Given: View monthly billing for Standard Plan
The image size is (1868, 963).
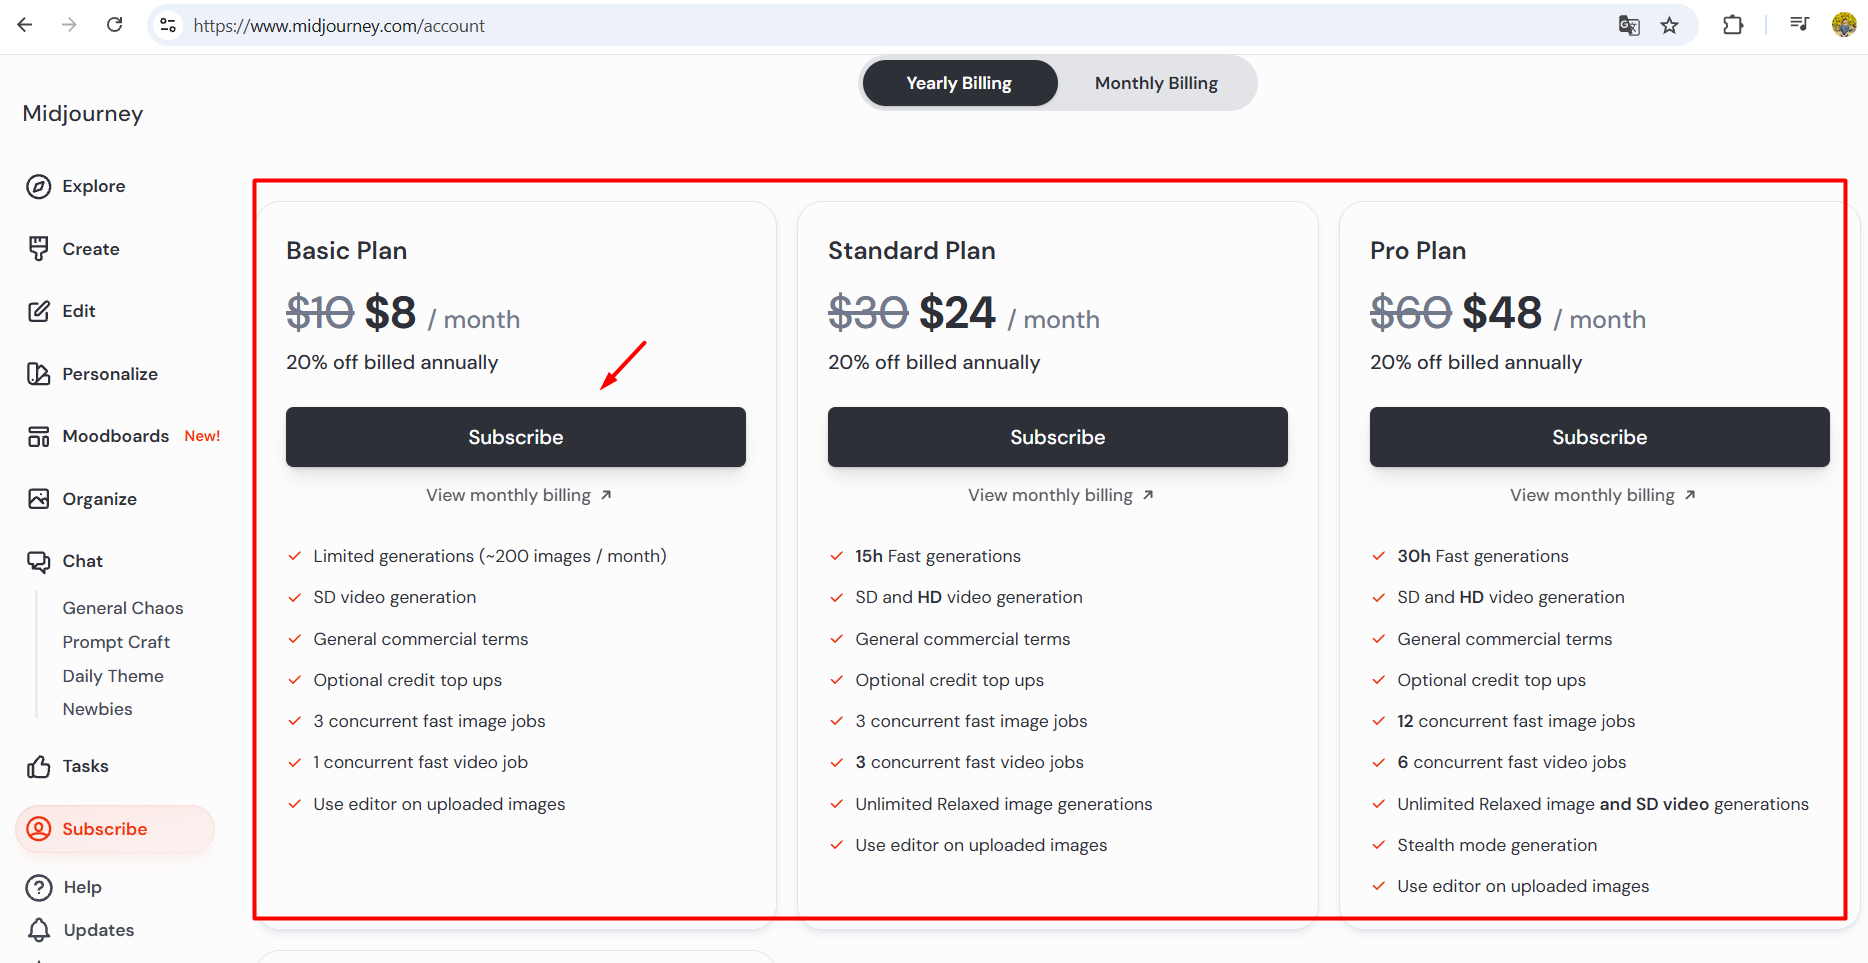Looking at the screenshot, I should (x=1060, y=495).
